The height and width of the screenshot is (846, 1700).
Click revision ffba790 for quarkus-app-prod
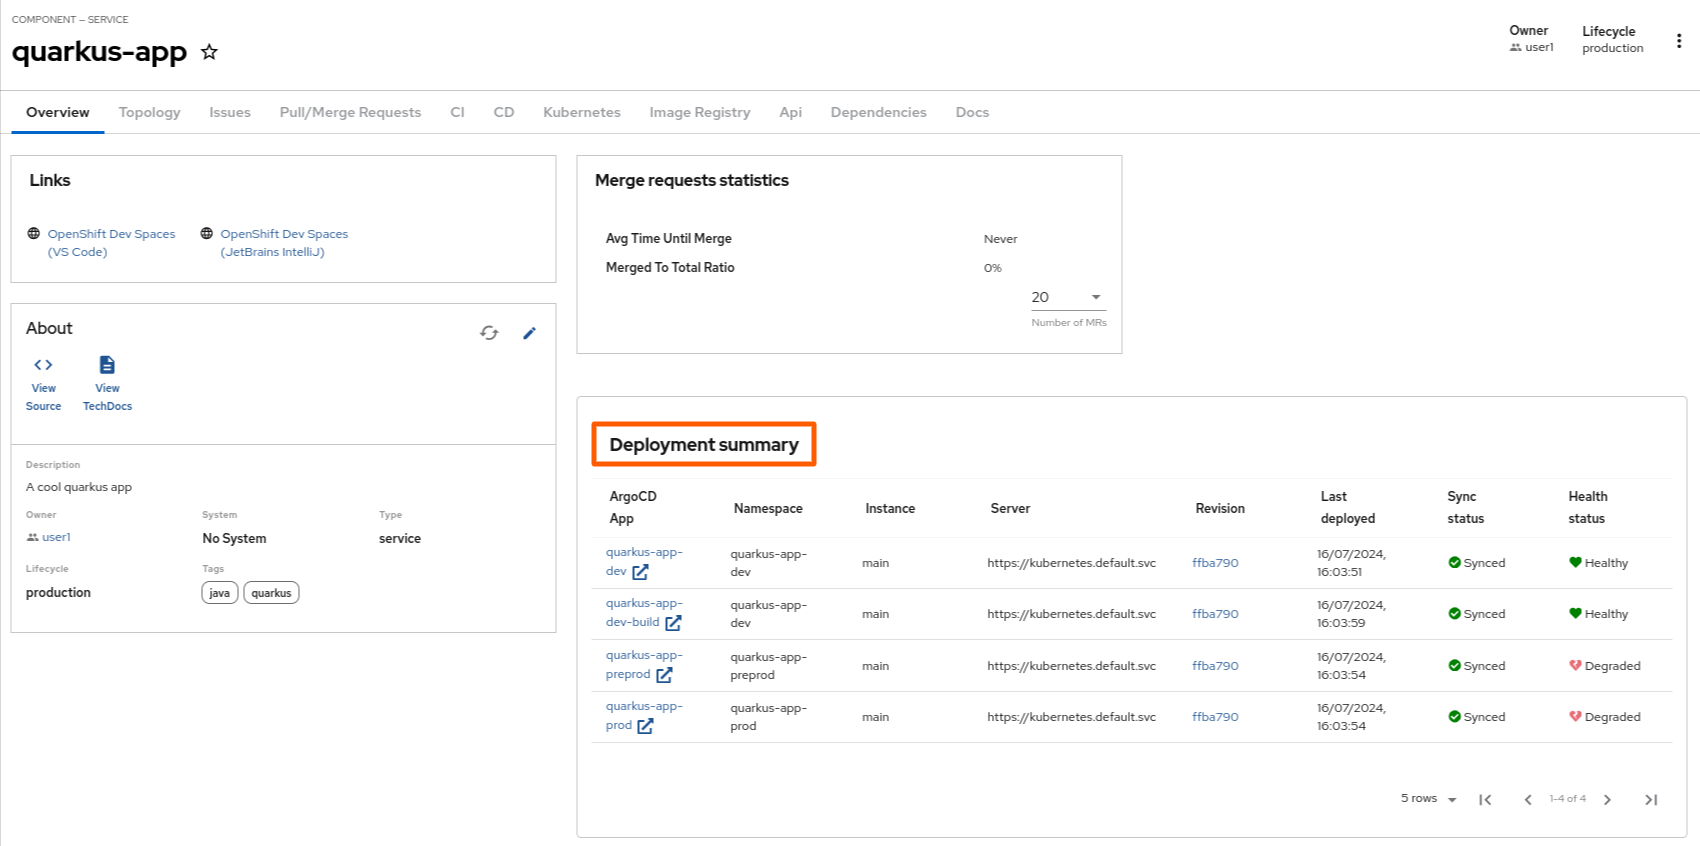(x=1215, y=717)
